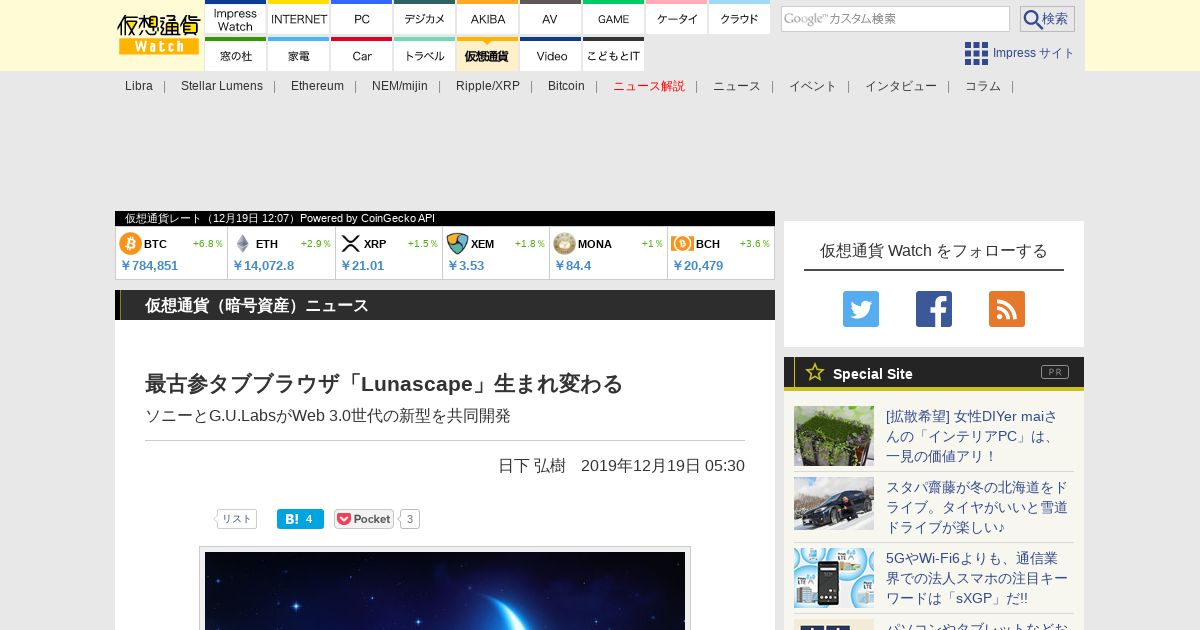Go to Stellar Lumens category link
This screenshot has height=630, width=1200.
pos(222,86)
